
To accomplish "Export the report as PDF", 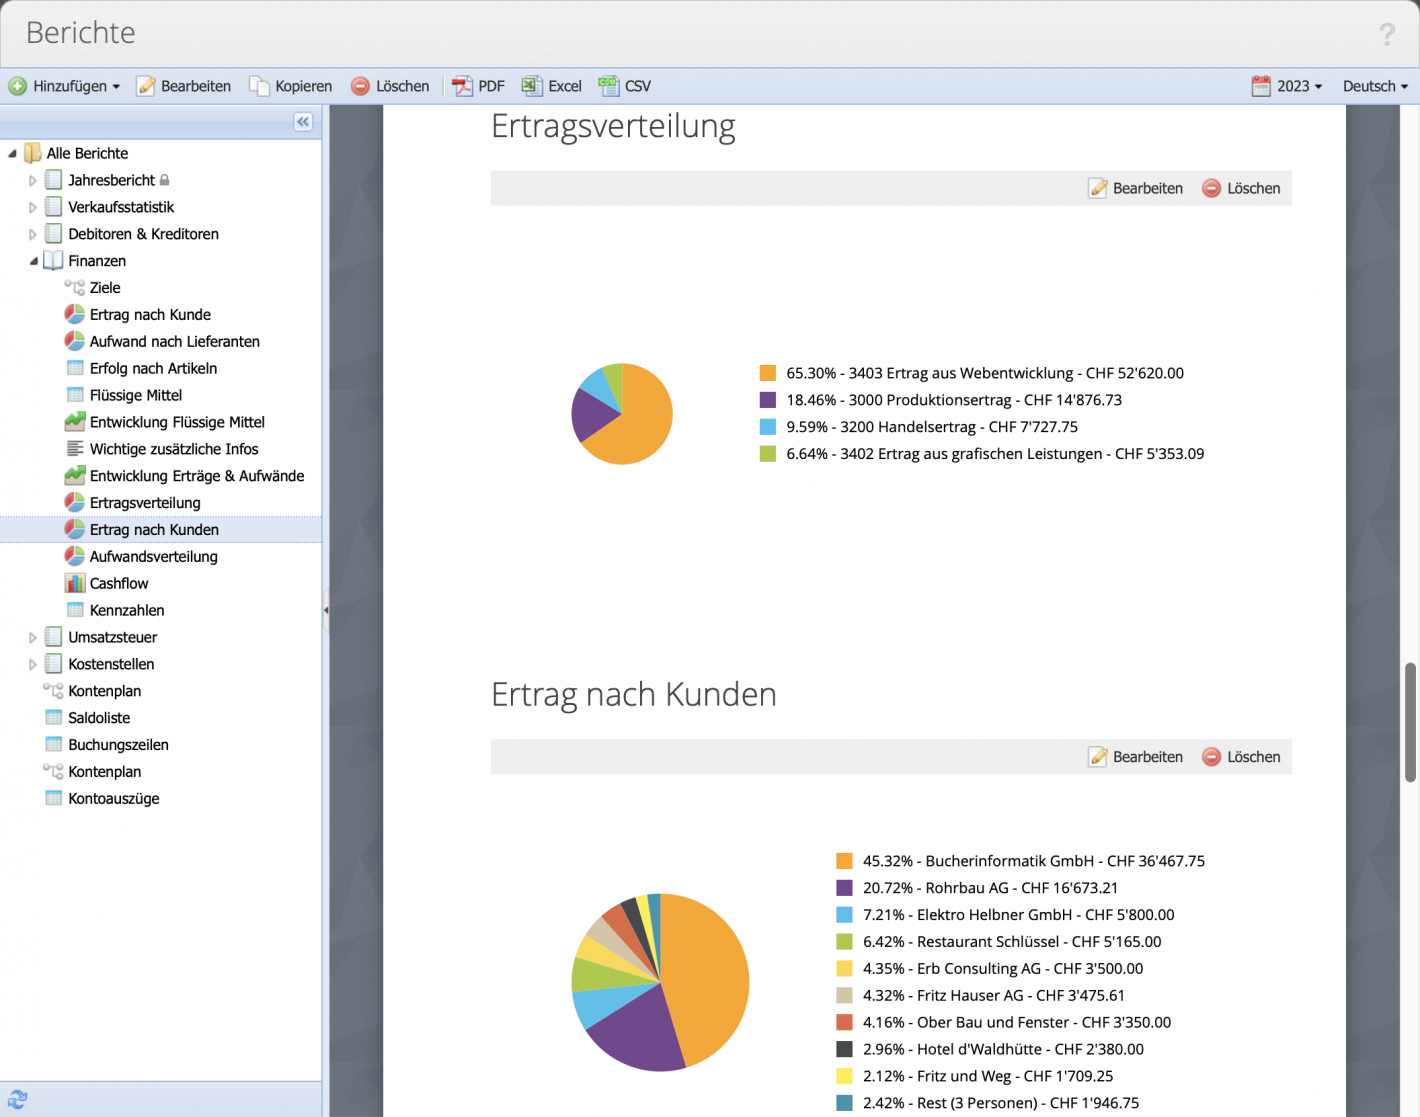I will point(478,86).
